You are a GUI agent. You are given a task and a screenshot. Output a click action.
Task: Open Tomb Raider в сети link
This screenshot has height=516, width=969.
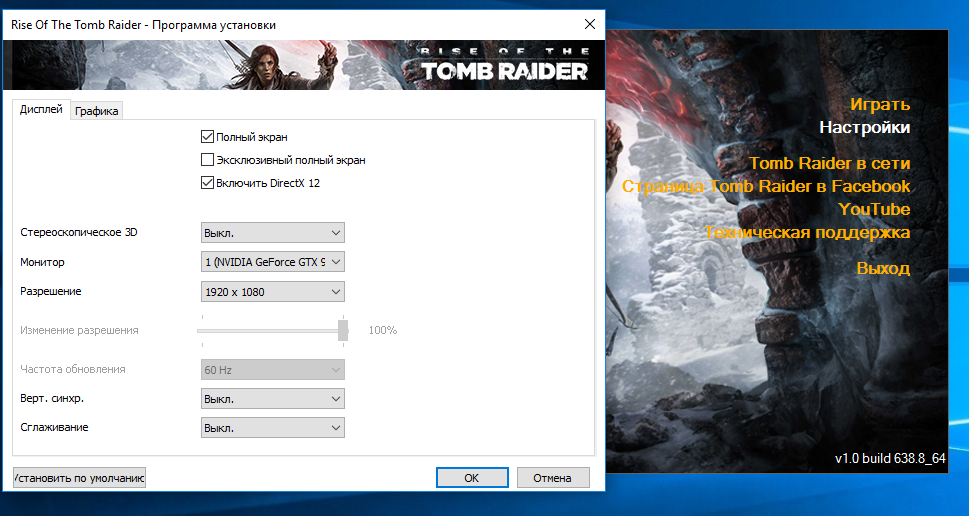[x=830, y=163]
